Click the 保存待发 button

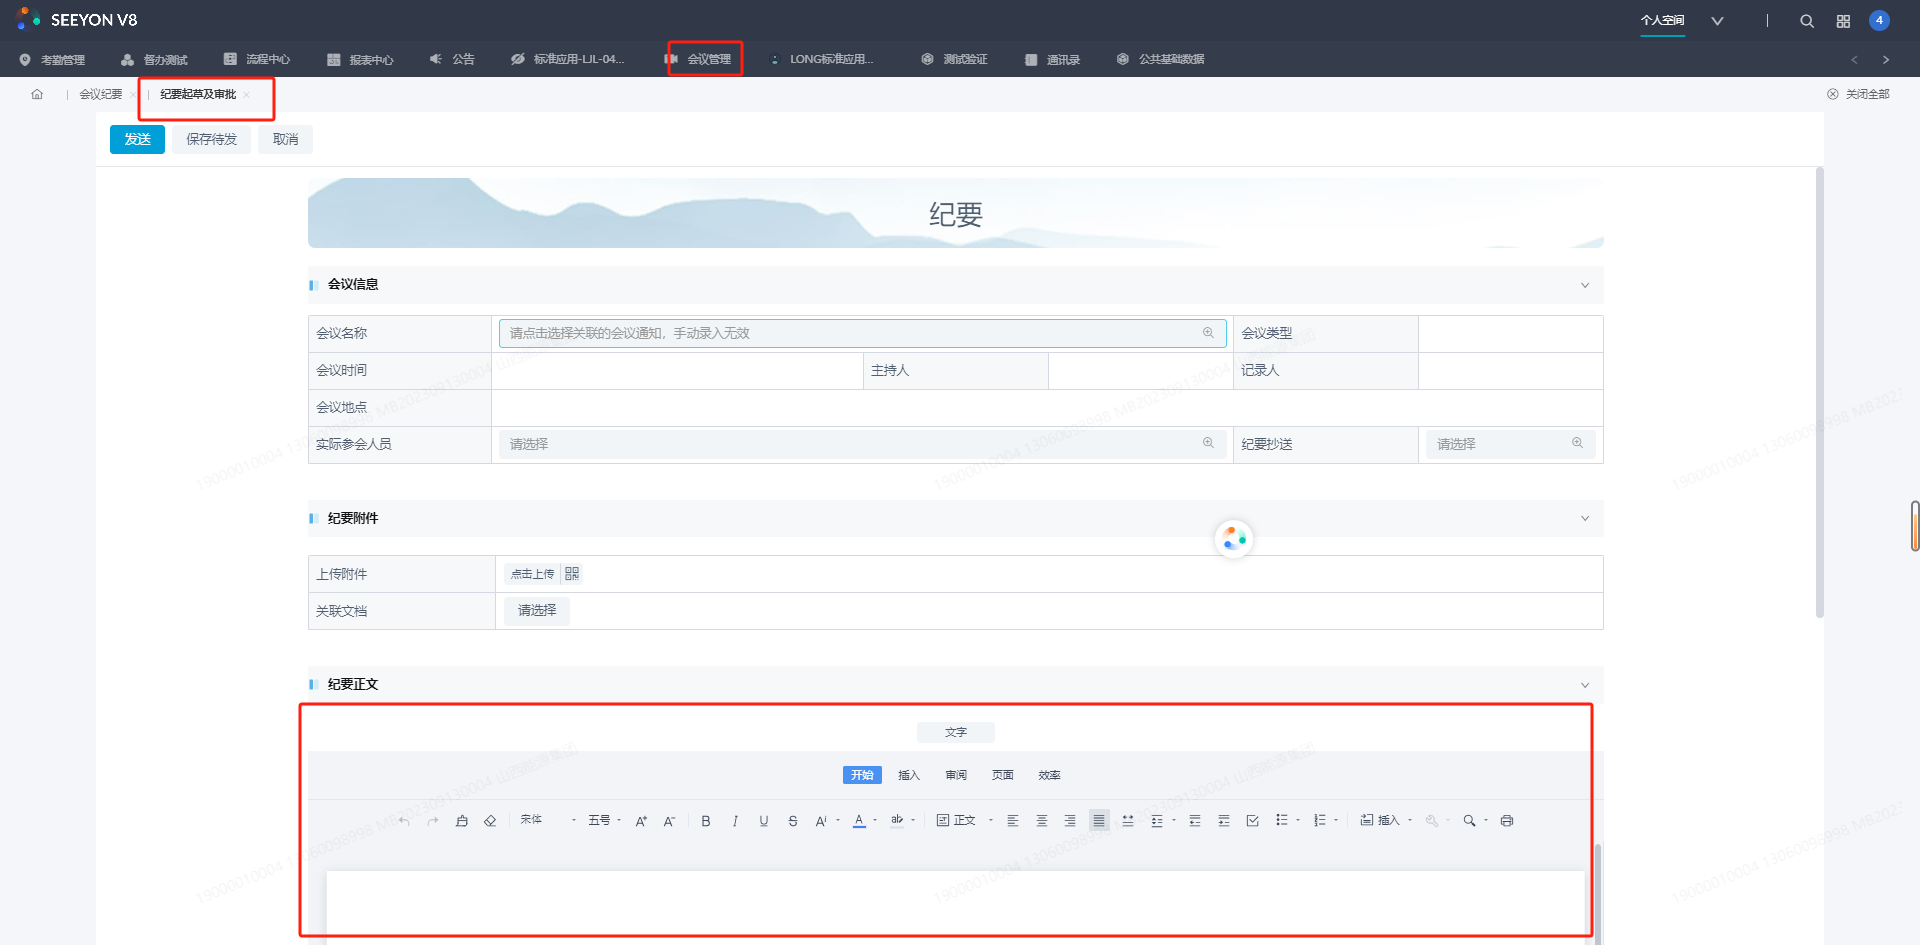pos(211,139)
